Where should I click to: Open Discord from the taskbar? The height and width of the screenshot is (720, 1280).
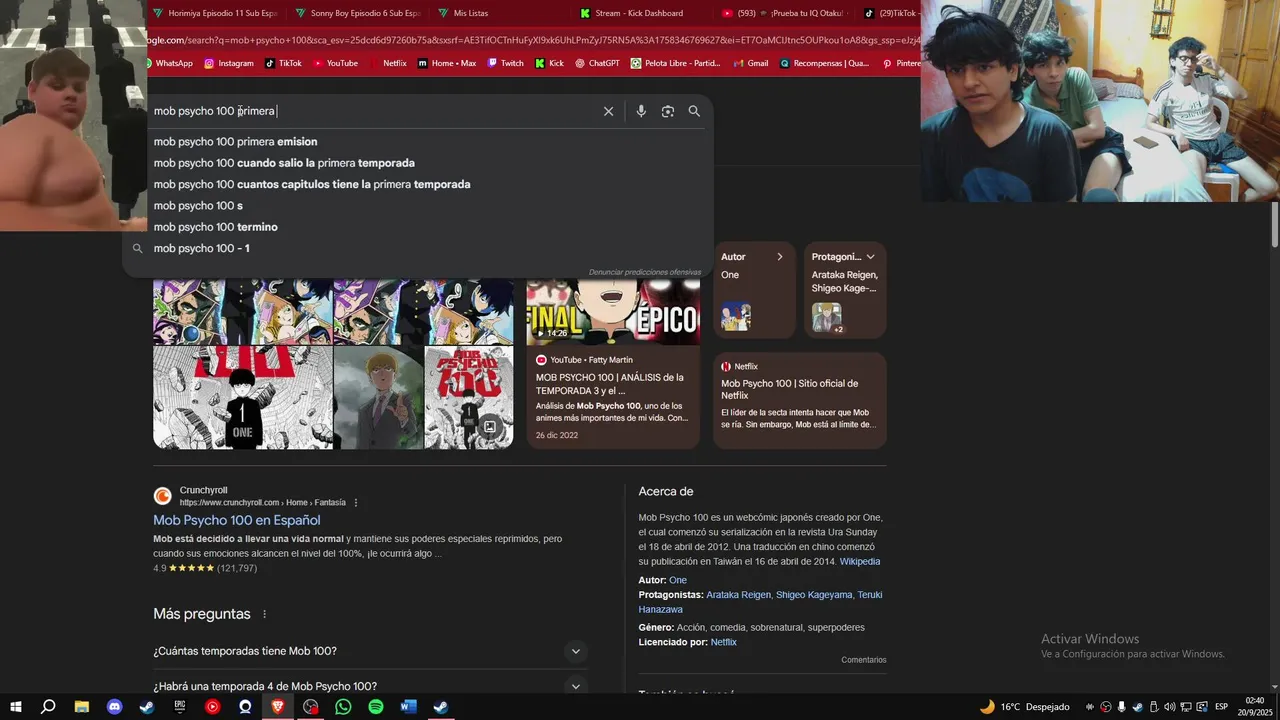[x=114, y=707]
